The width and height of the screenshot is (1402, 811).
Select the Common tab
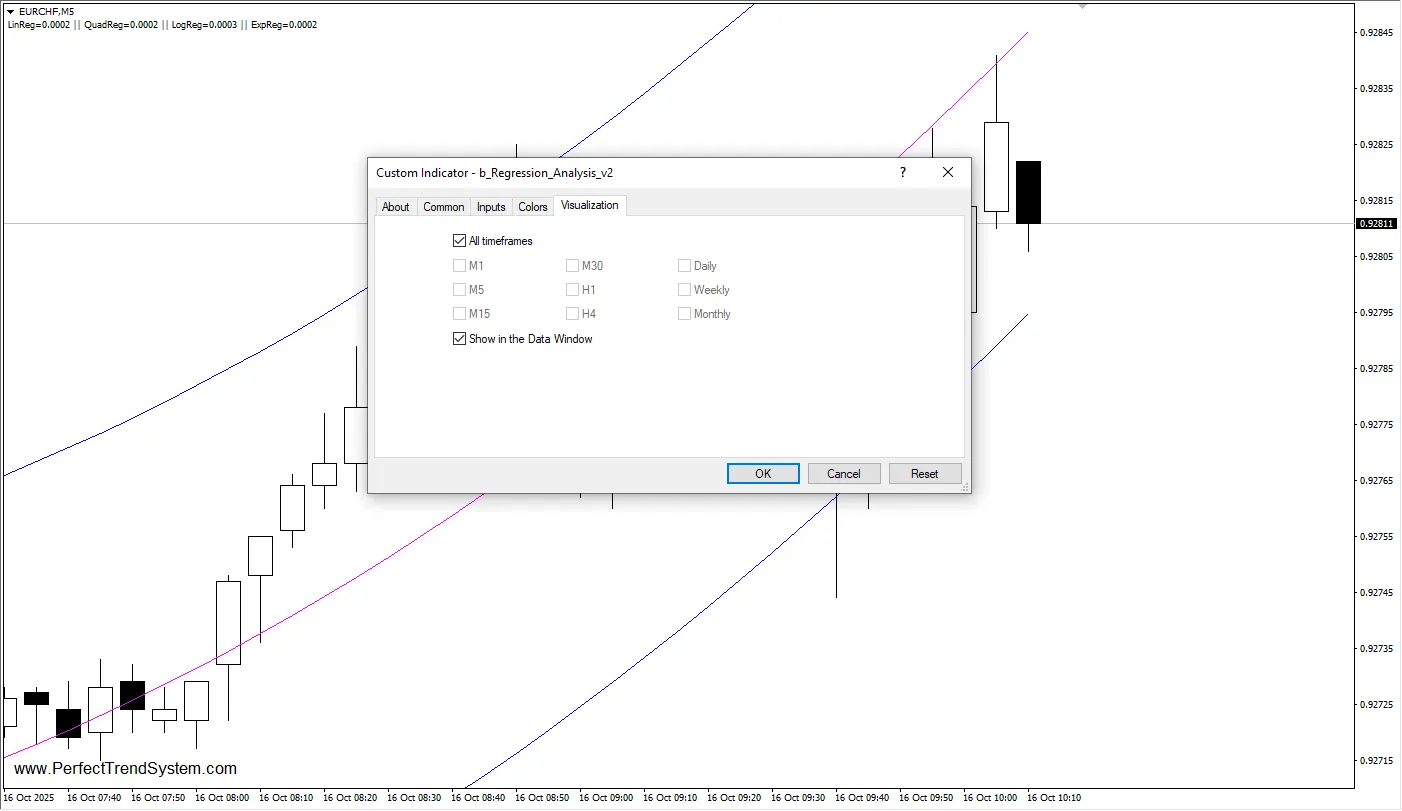point(443,206)
